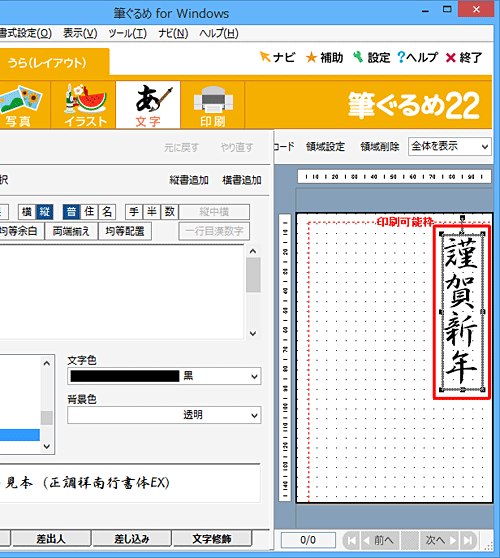500x558 pixels.
Task: Click the 補助 star button
Action: pos(324,57)
